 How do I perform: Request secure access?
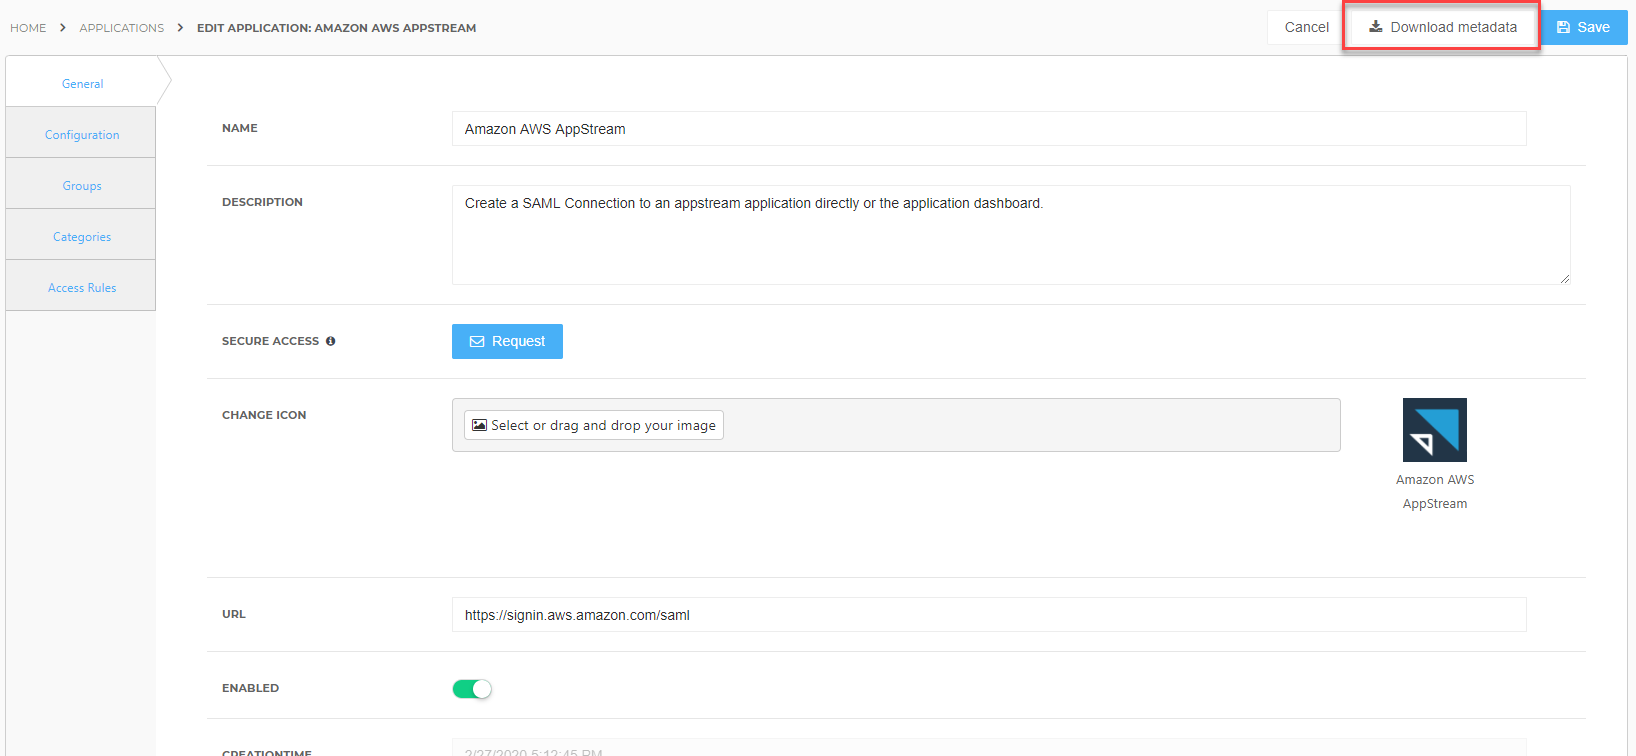(x=507, y=341)
